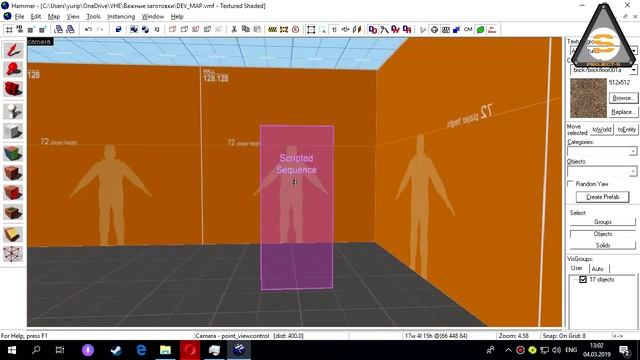640x360 pixels.
Task: Click the Cut scissors icon
Action: pos(234,29)
